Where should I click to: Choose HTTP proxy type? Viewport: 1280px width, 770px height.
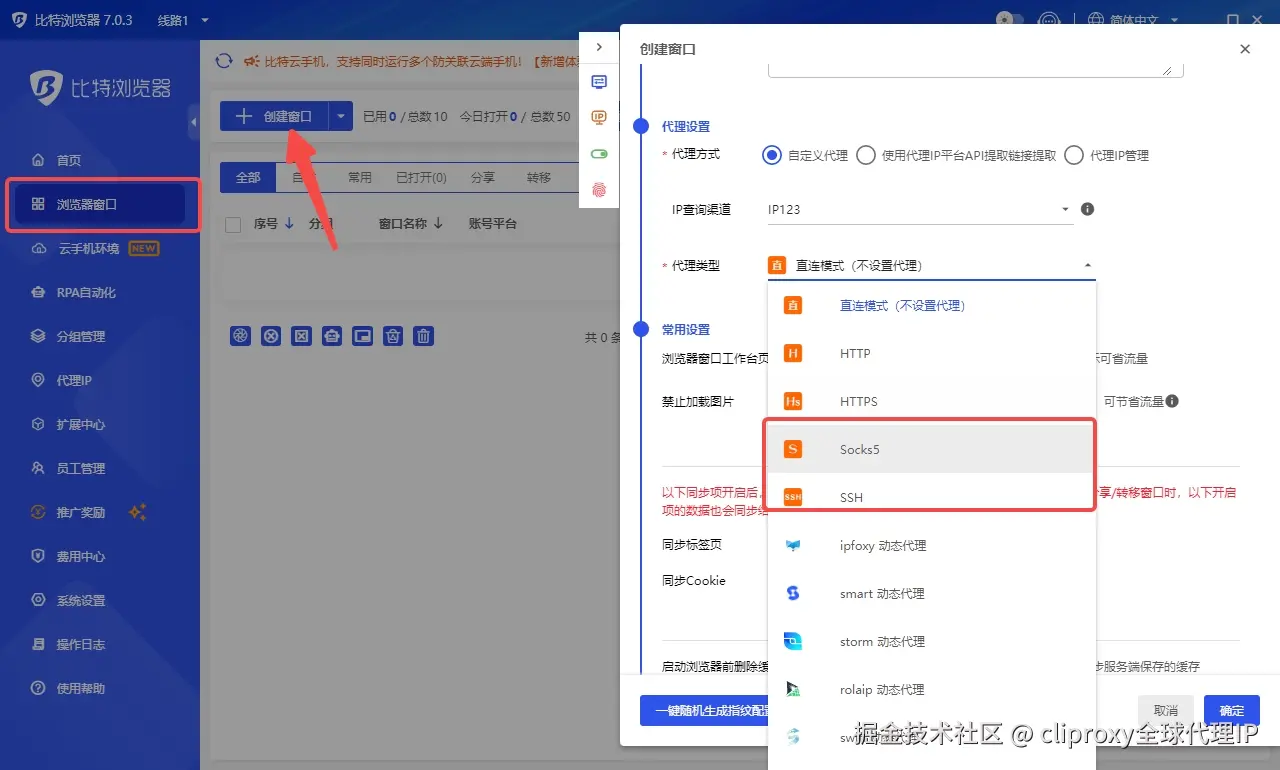point(932,354)
